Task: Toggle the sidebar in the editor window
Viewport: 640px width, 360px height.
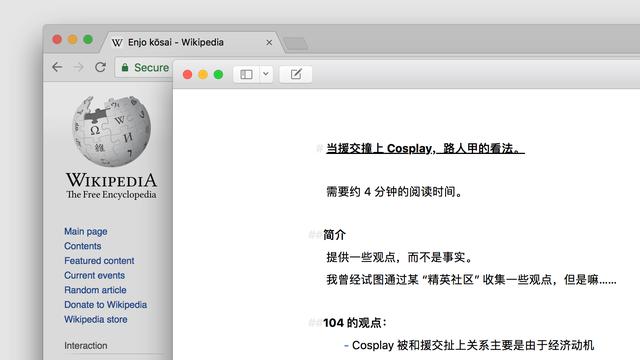Action: pos(246,74)
